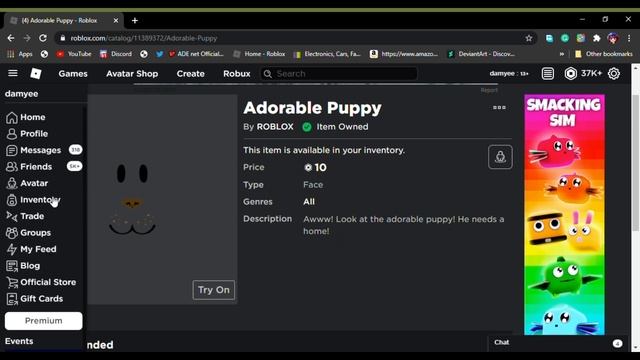Open the Discord bookmark
Image resolution: width=640 pixels, height=360 pixels.
click(x=116, y=54)
